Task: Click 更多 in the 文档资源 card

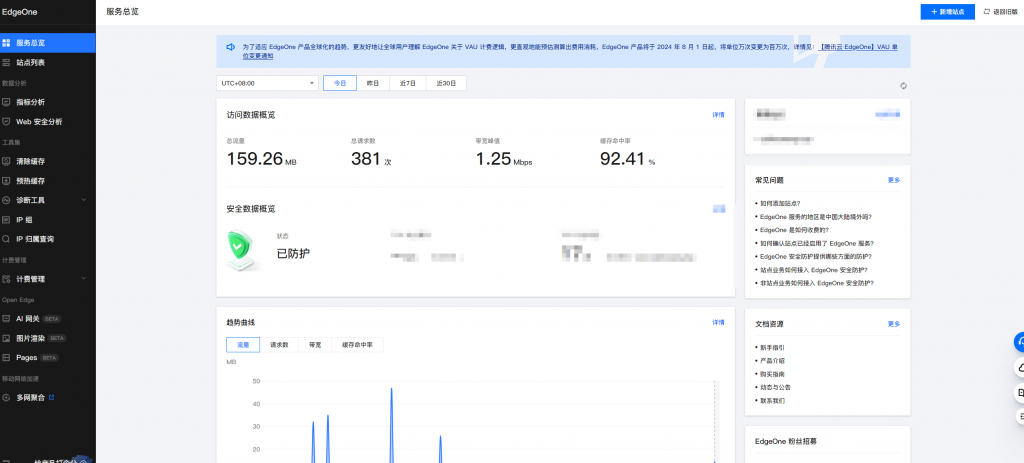Action: 894,324
